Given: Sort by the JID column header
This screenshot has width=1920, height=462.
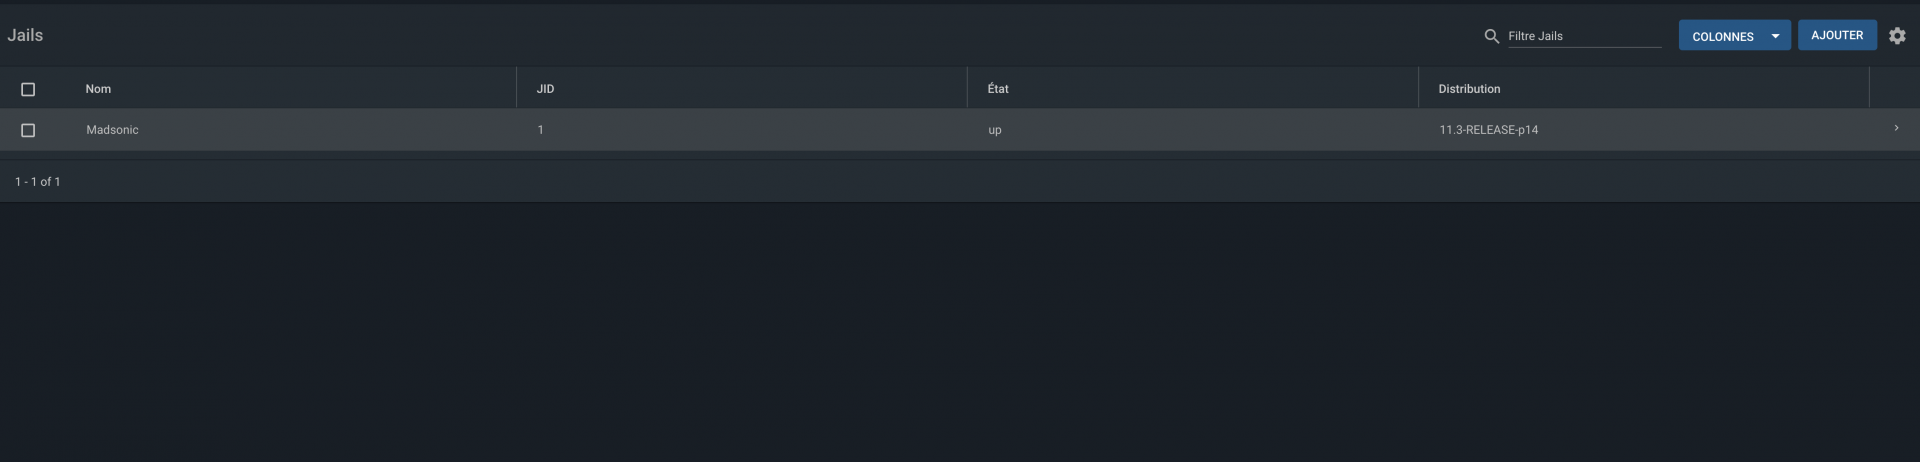Looking at the screenshot, I should pos(545,89).
